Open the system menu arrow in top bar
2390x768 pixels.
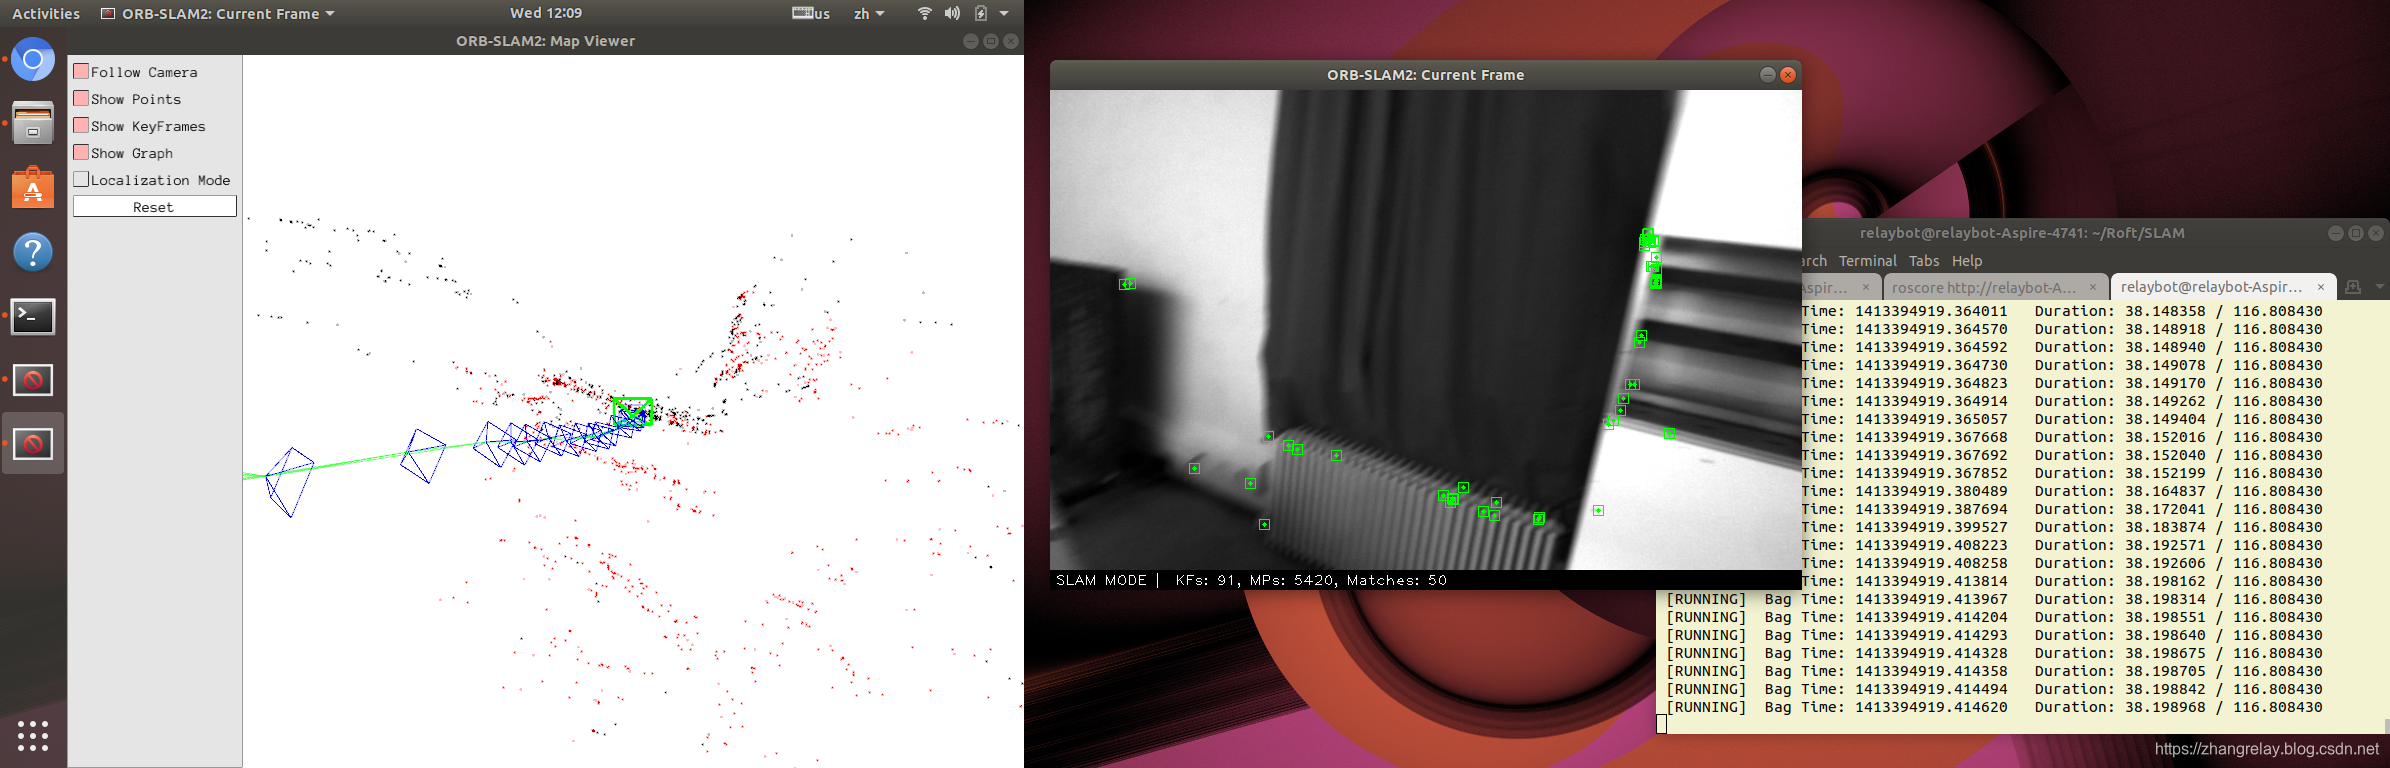click(x=1004, y=13)
